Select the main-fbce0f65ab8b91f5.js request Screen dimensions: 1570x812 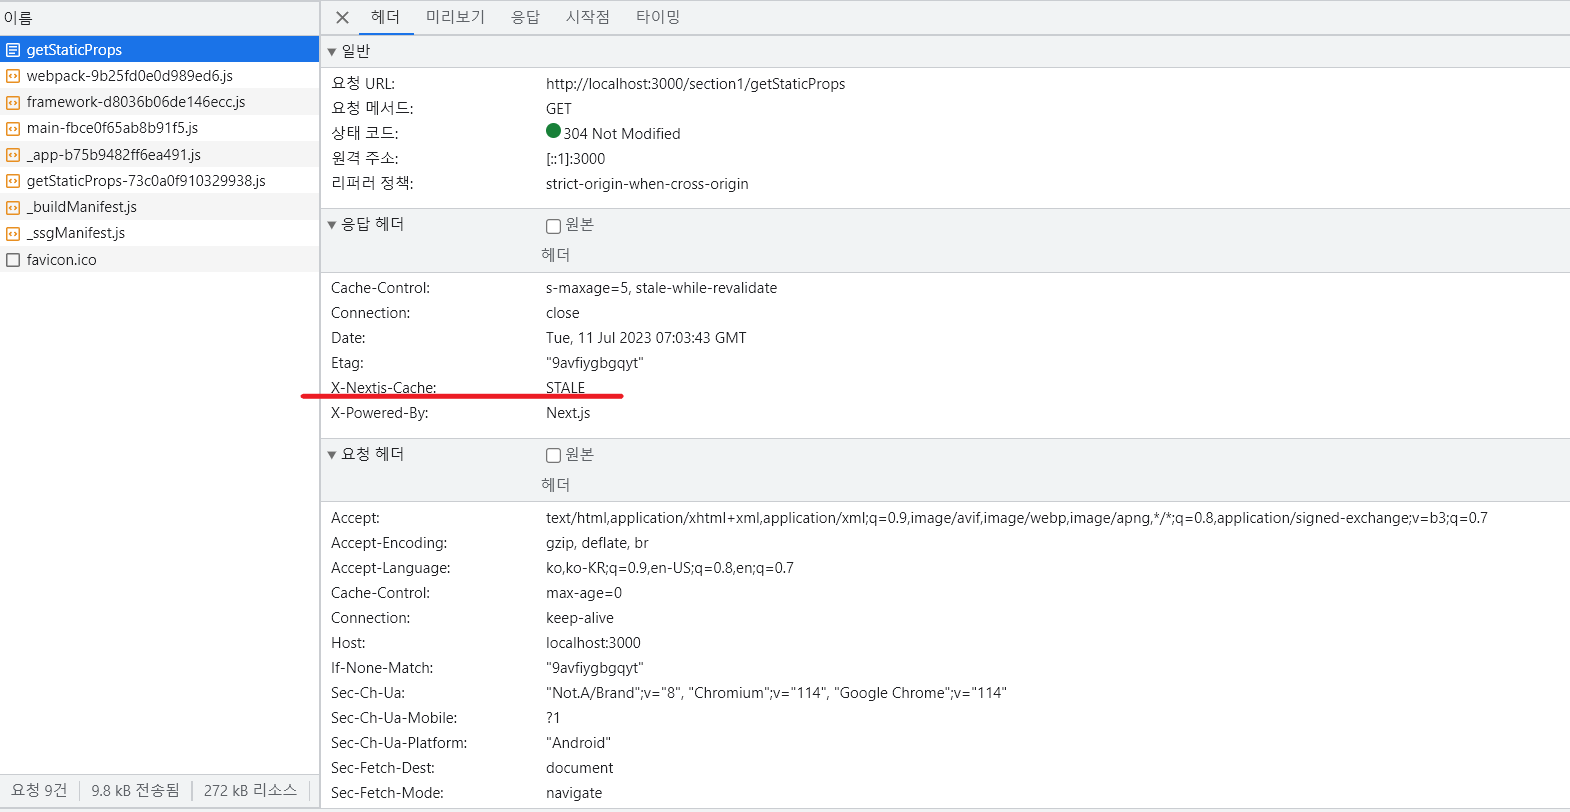pyautogui.click(x=159, y=128)
